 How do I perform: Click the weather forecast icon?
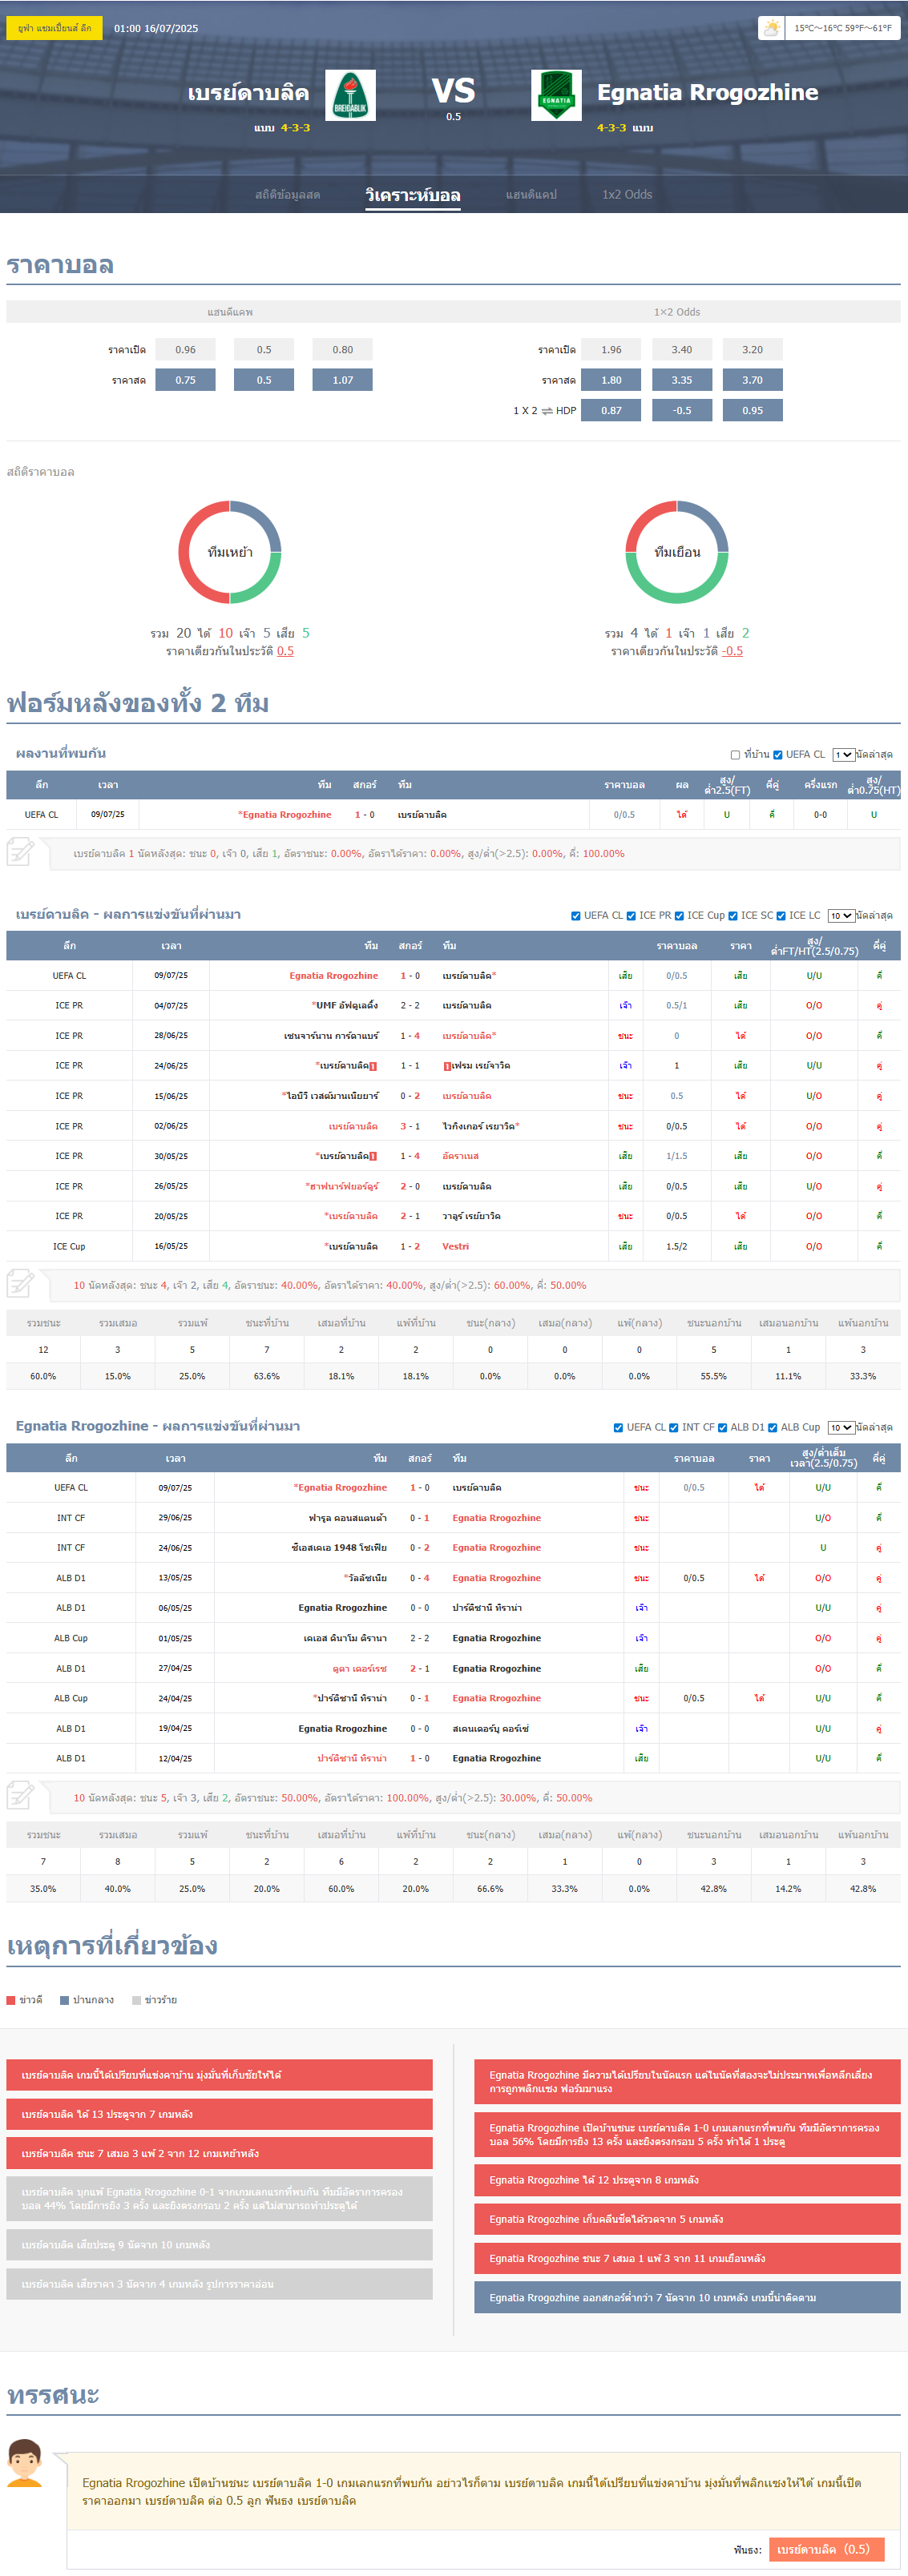pyautogui.click(x=771, y=28)
